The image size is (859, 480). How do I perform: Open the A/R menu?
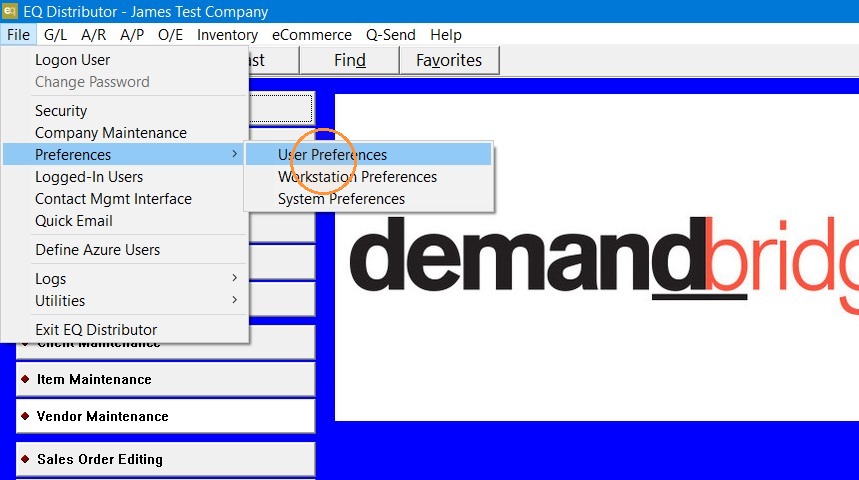93,35
